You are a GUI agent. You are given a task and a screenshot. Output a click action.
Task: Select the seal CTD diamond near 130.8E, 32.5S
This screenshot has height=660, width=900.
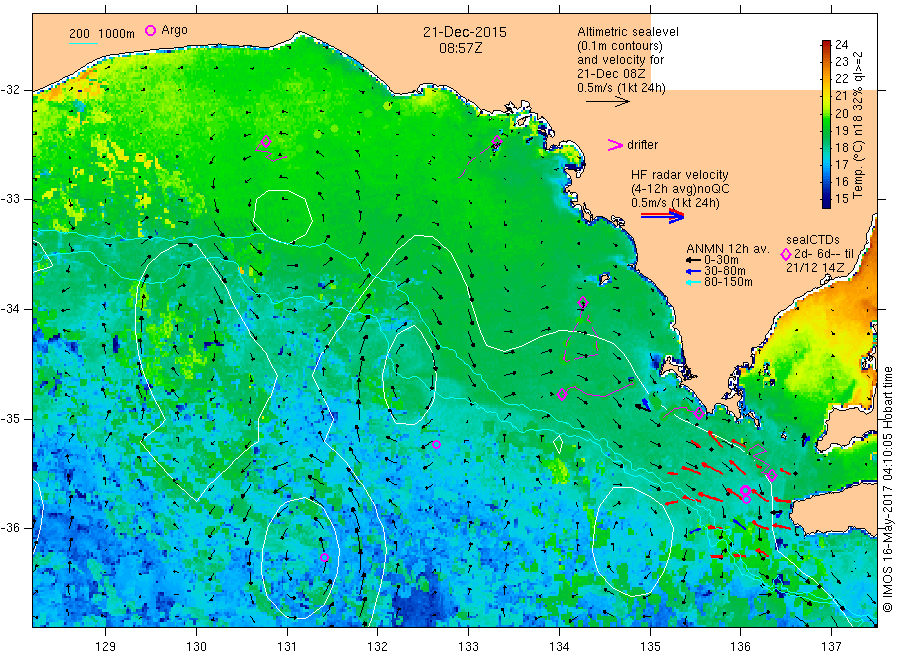266,141
